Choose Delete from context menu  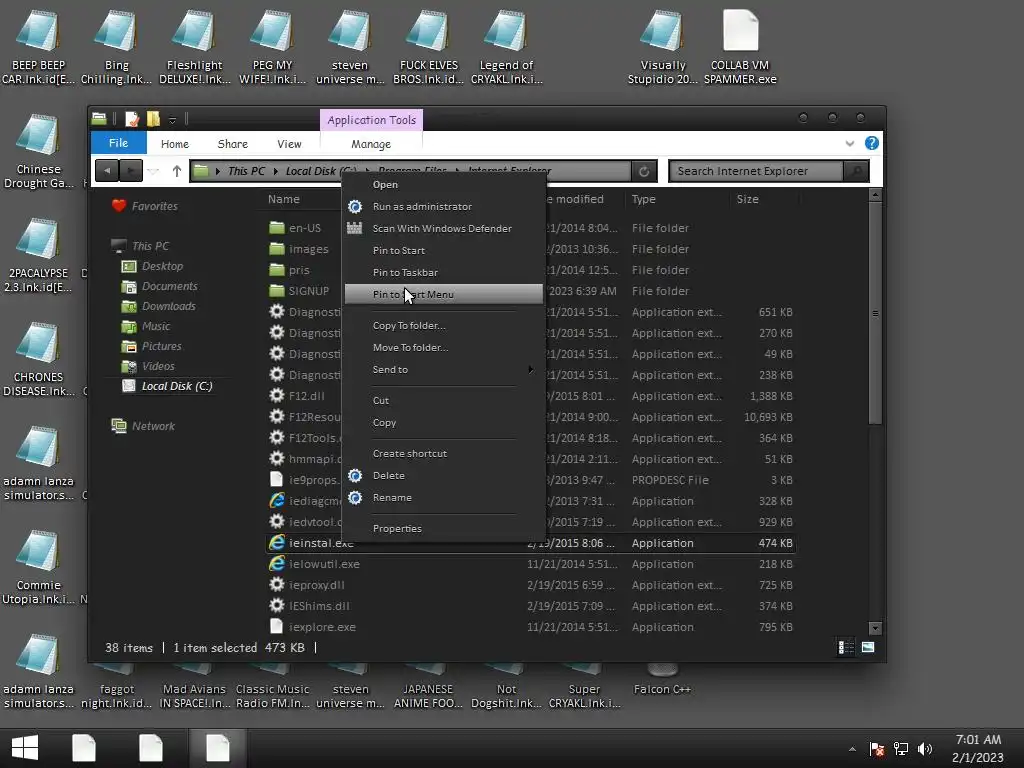pyautogui.click(x=389, y=476)
